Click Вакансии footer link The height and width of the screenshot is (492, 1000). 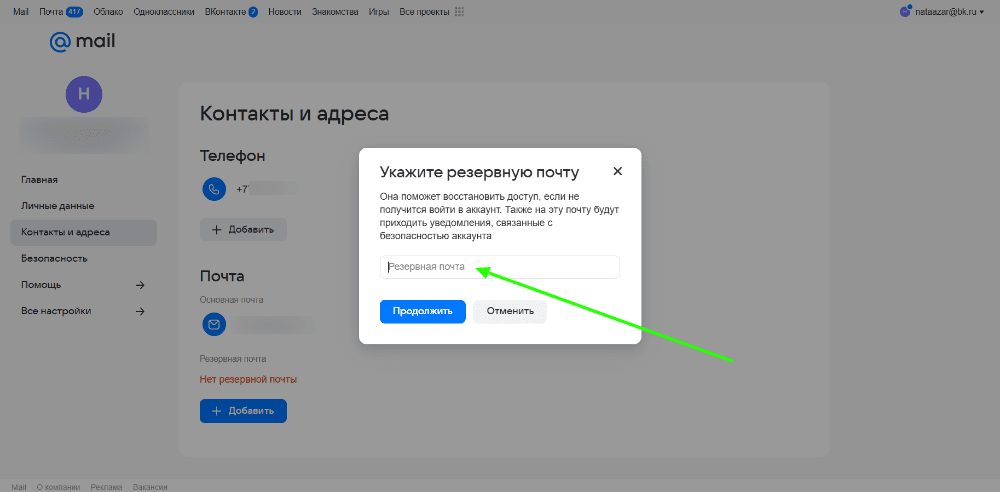(150, 487)
